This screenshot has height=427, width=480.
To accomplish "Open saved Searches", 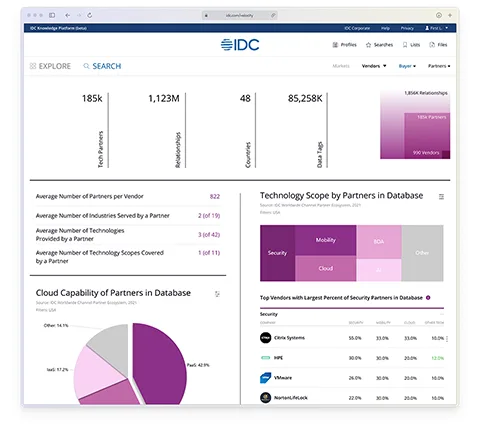I will [379, 45].
